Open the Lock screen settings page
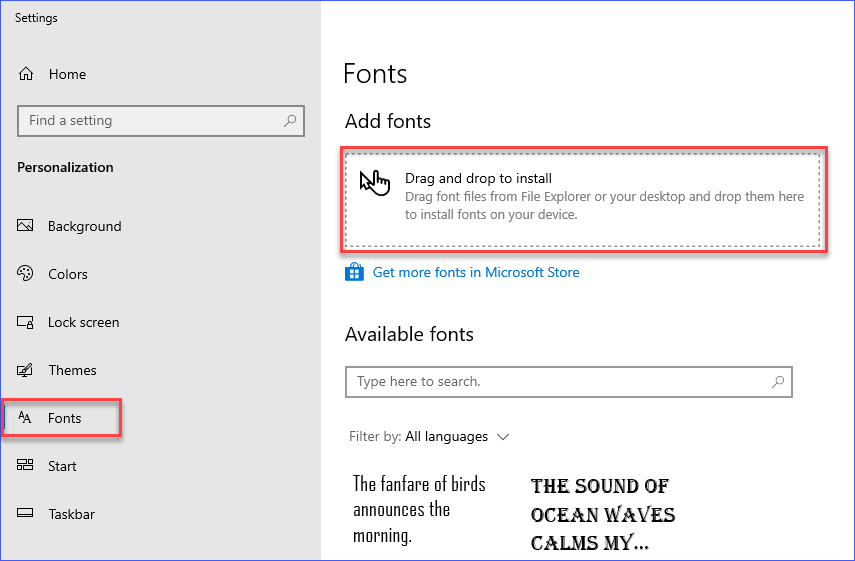 click(x=83, y=322)
